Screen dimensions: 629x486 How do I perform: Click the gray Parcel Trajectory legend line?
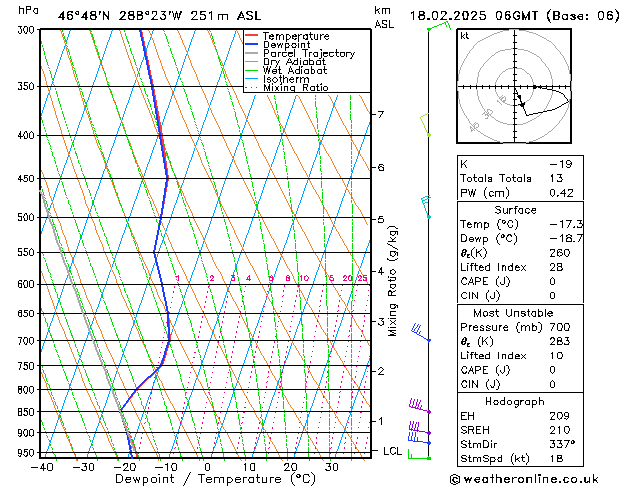(x=251, y=53)
